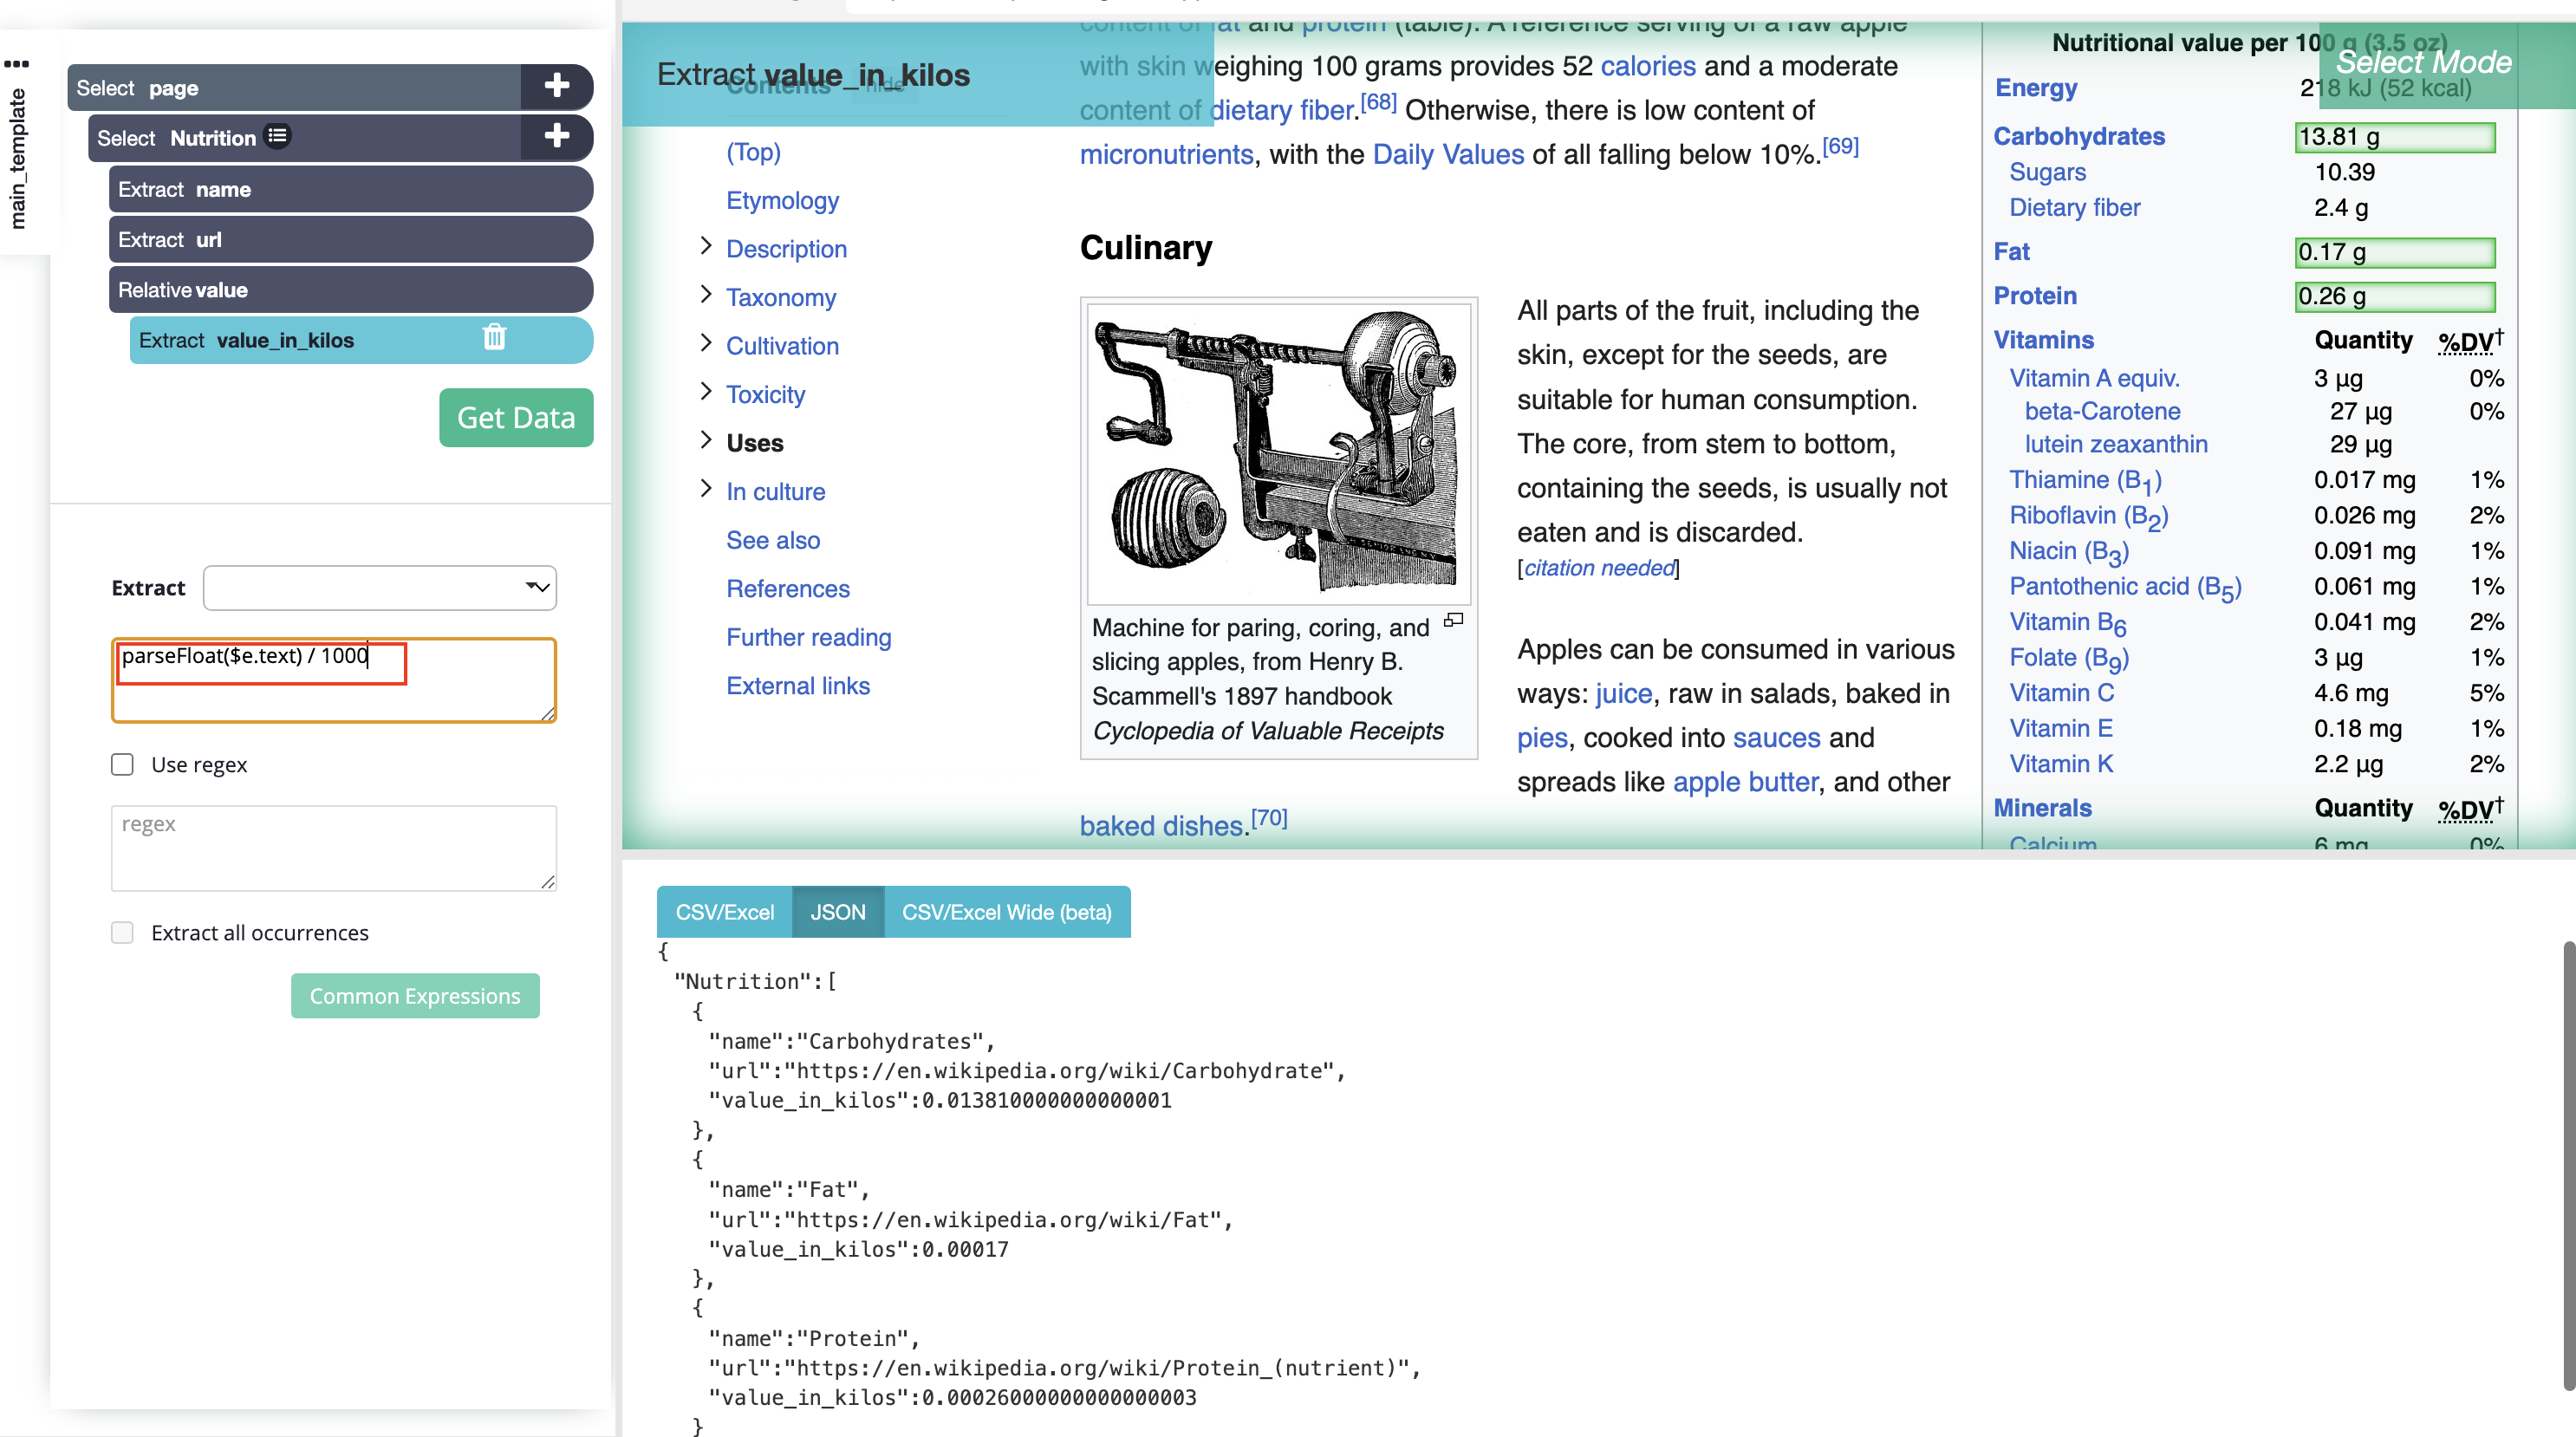Expand the Toxicity contents section
The width and height of the screenshot is (2576, 1437).
tap(706, 391)
